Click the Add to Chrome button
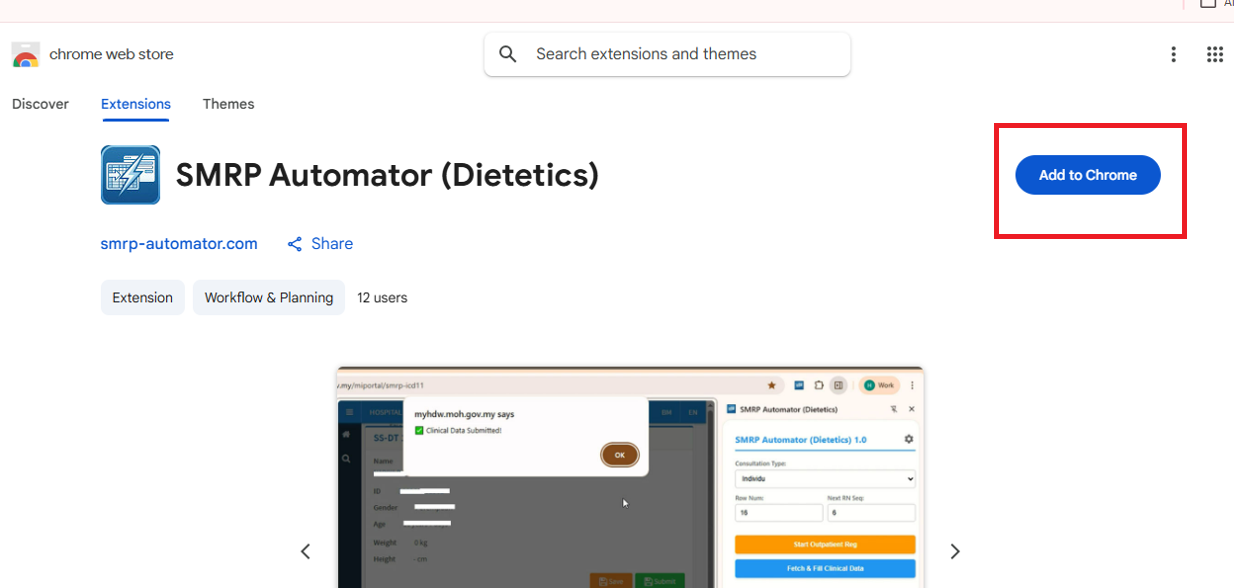Image resolution: width=1234 pixels, height=588 pixels. tap(1087, 174)
